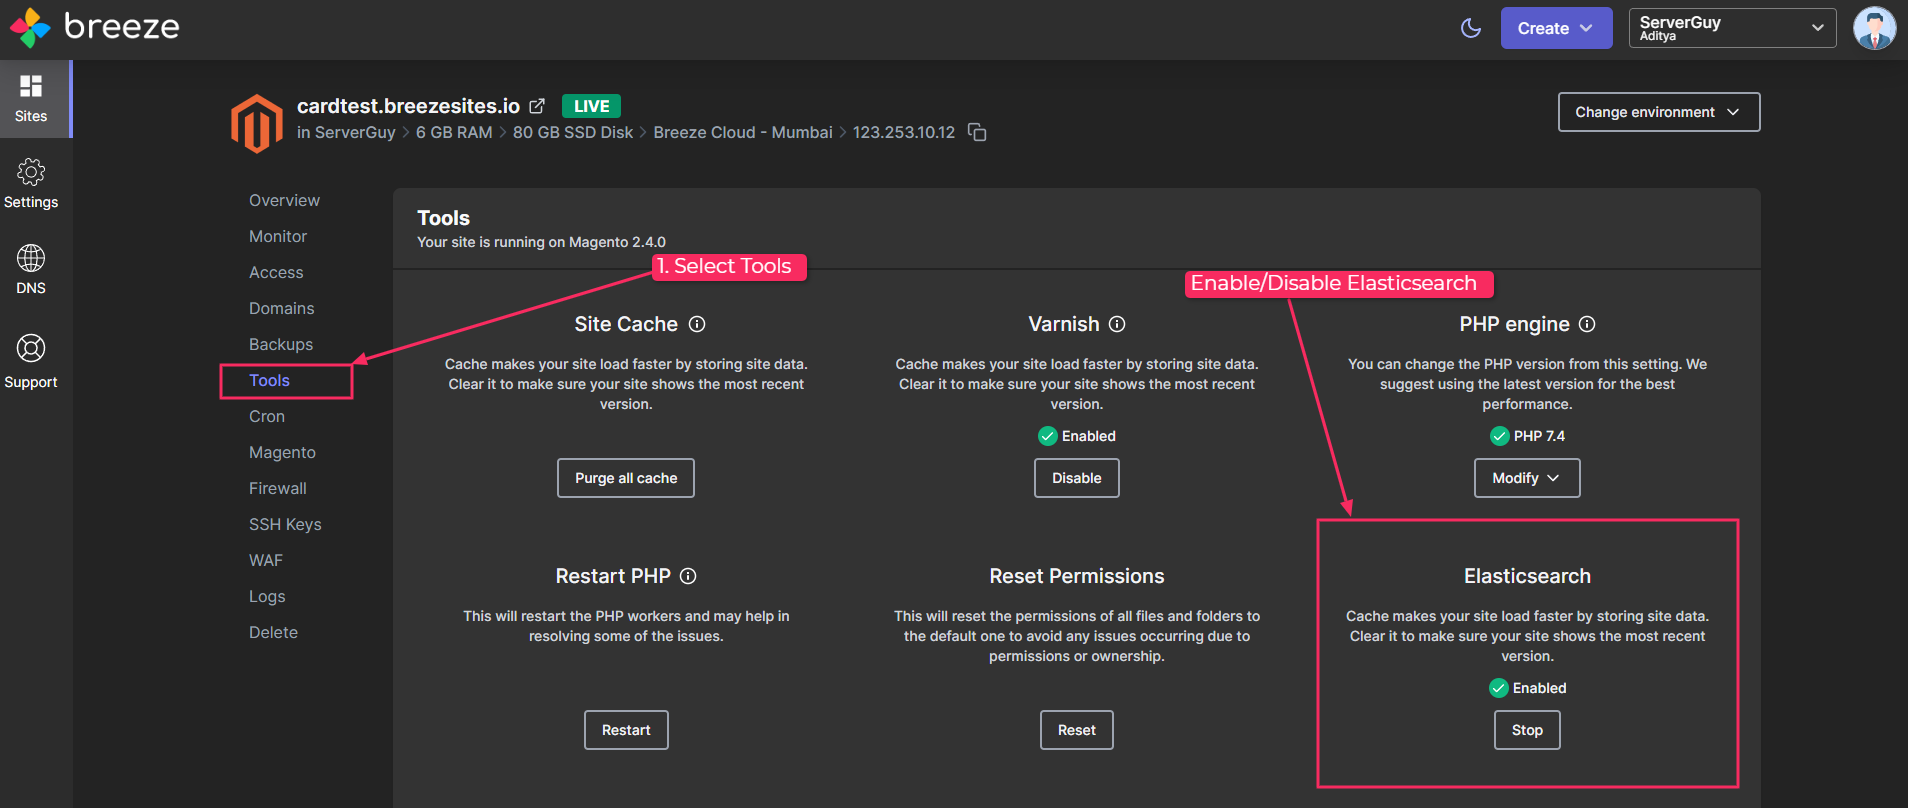This screenshot has height=808, width=1908.
Task: Disable Varnish with Disable button
Action: [x=1077, y=478]
